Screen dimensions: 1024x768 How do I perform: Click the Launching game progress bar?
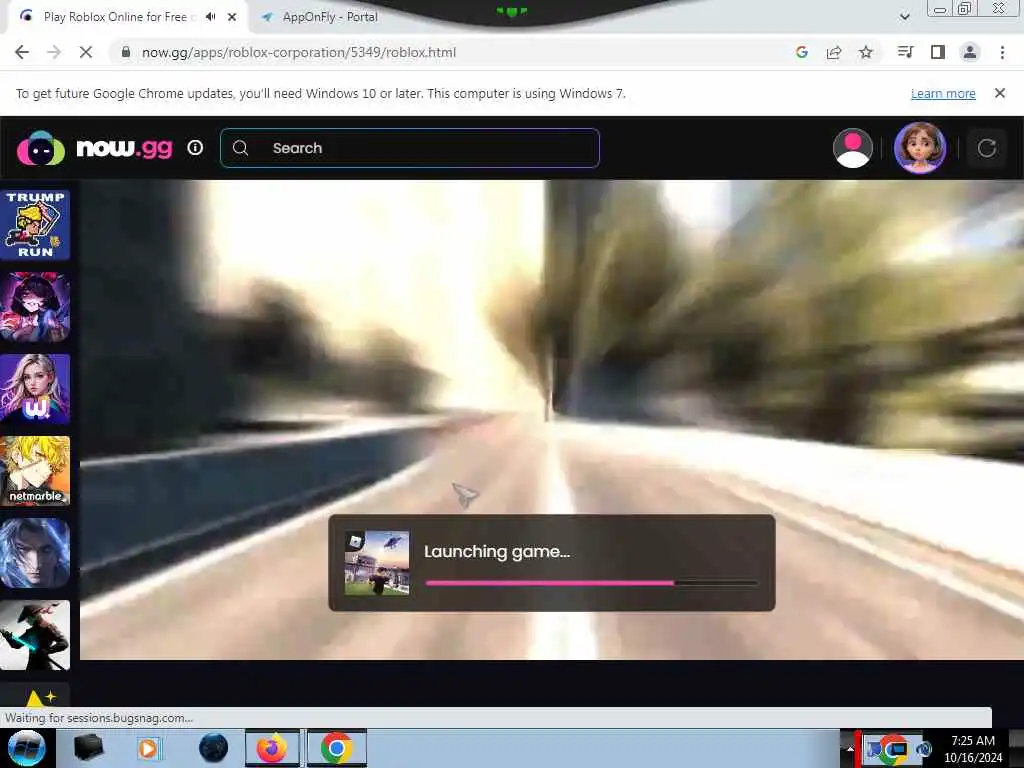(x=592, y=583)
